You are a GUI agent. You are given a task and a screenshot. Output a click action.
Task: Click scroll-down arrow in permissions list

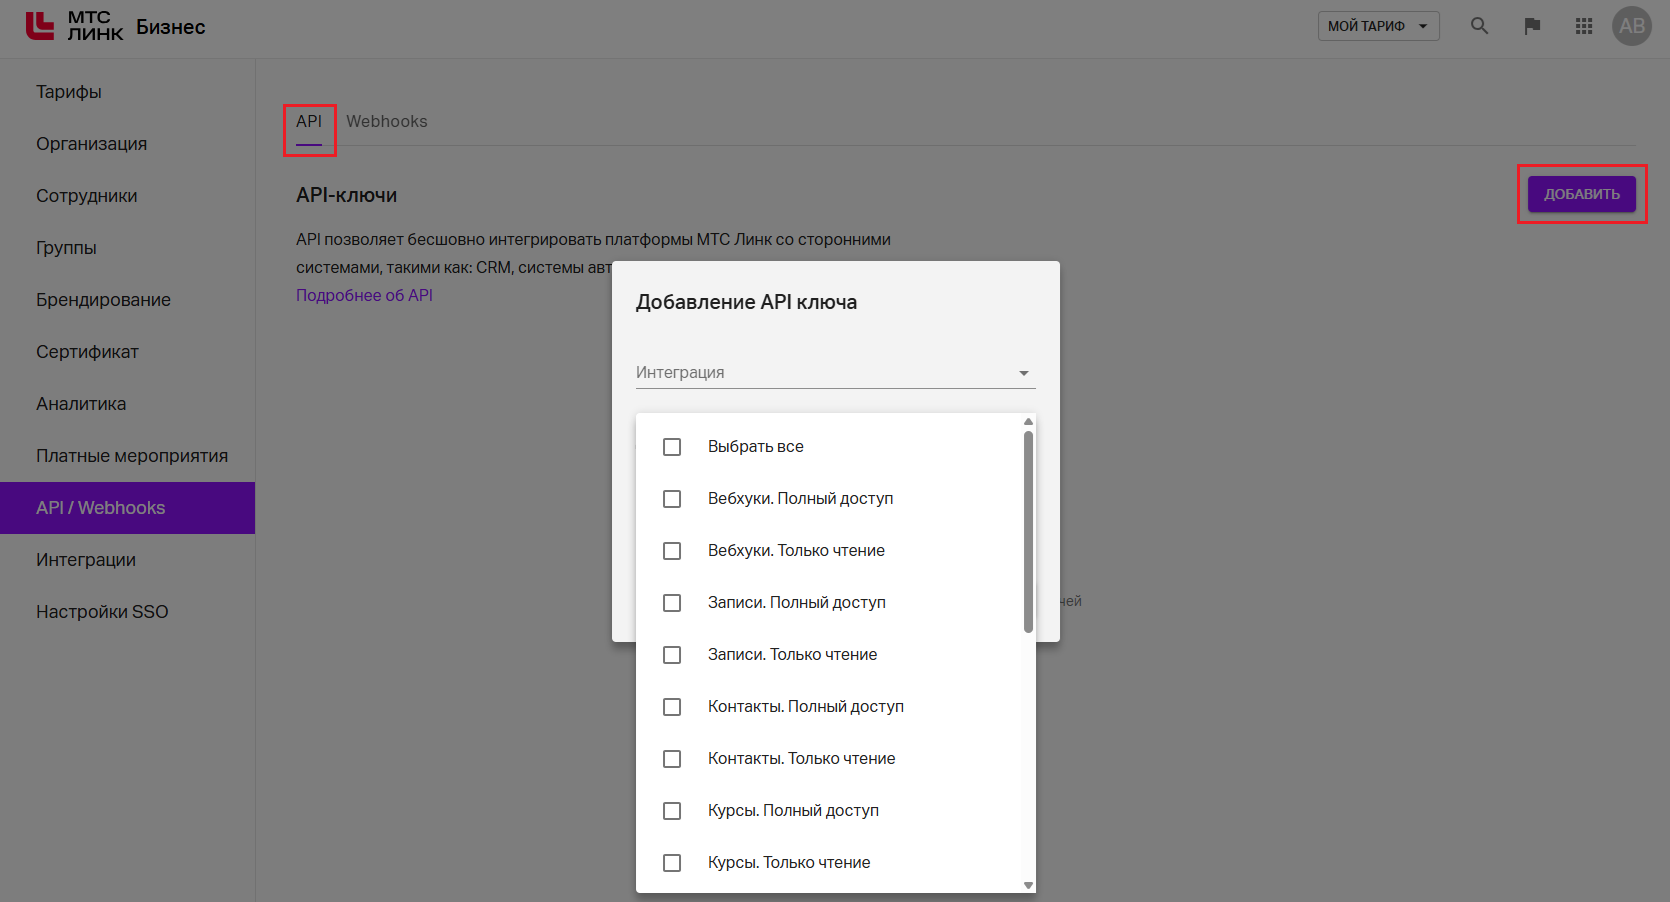(1028, 885)
